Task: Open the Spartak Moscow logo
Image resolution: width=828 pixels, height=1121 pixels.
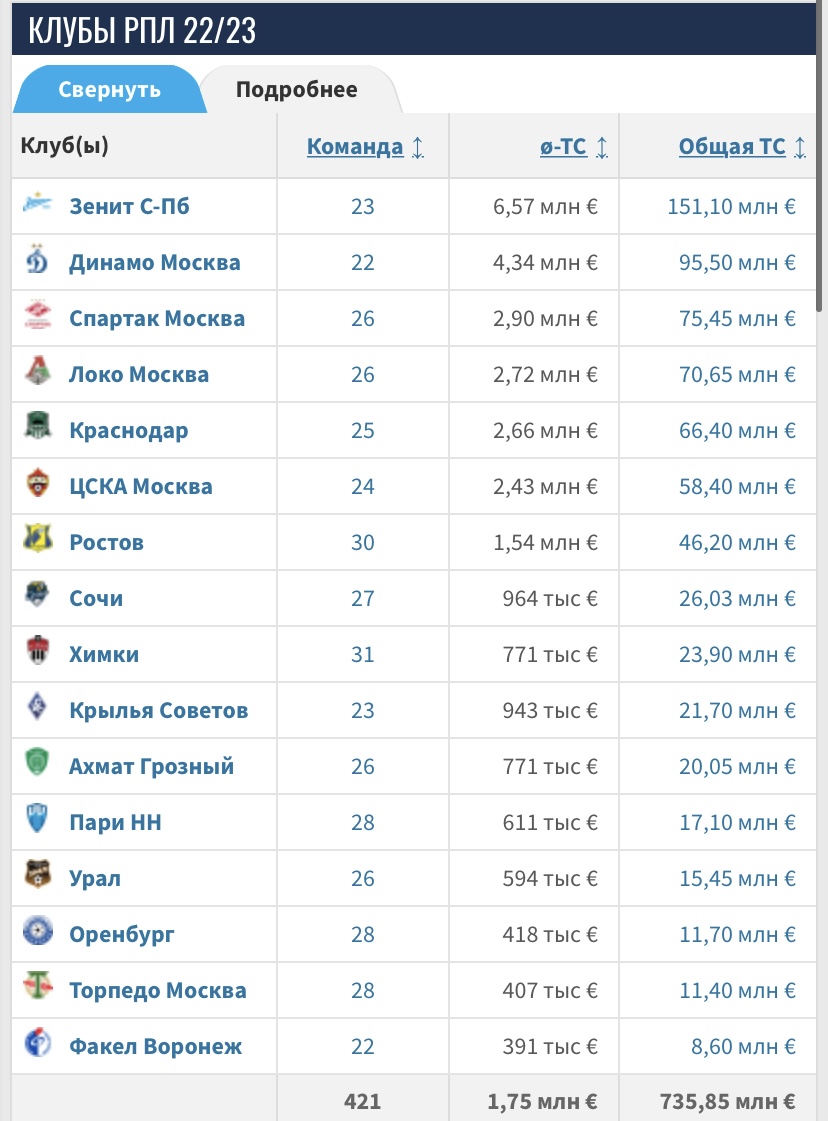Action: 37,316
